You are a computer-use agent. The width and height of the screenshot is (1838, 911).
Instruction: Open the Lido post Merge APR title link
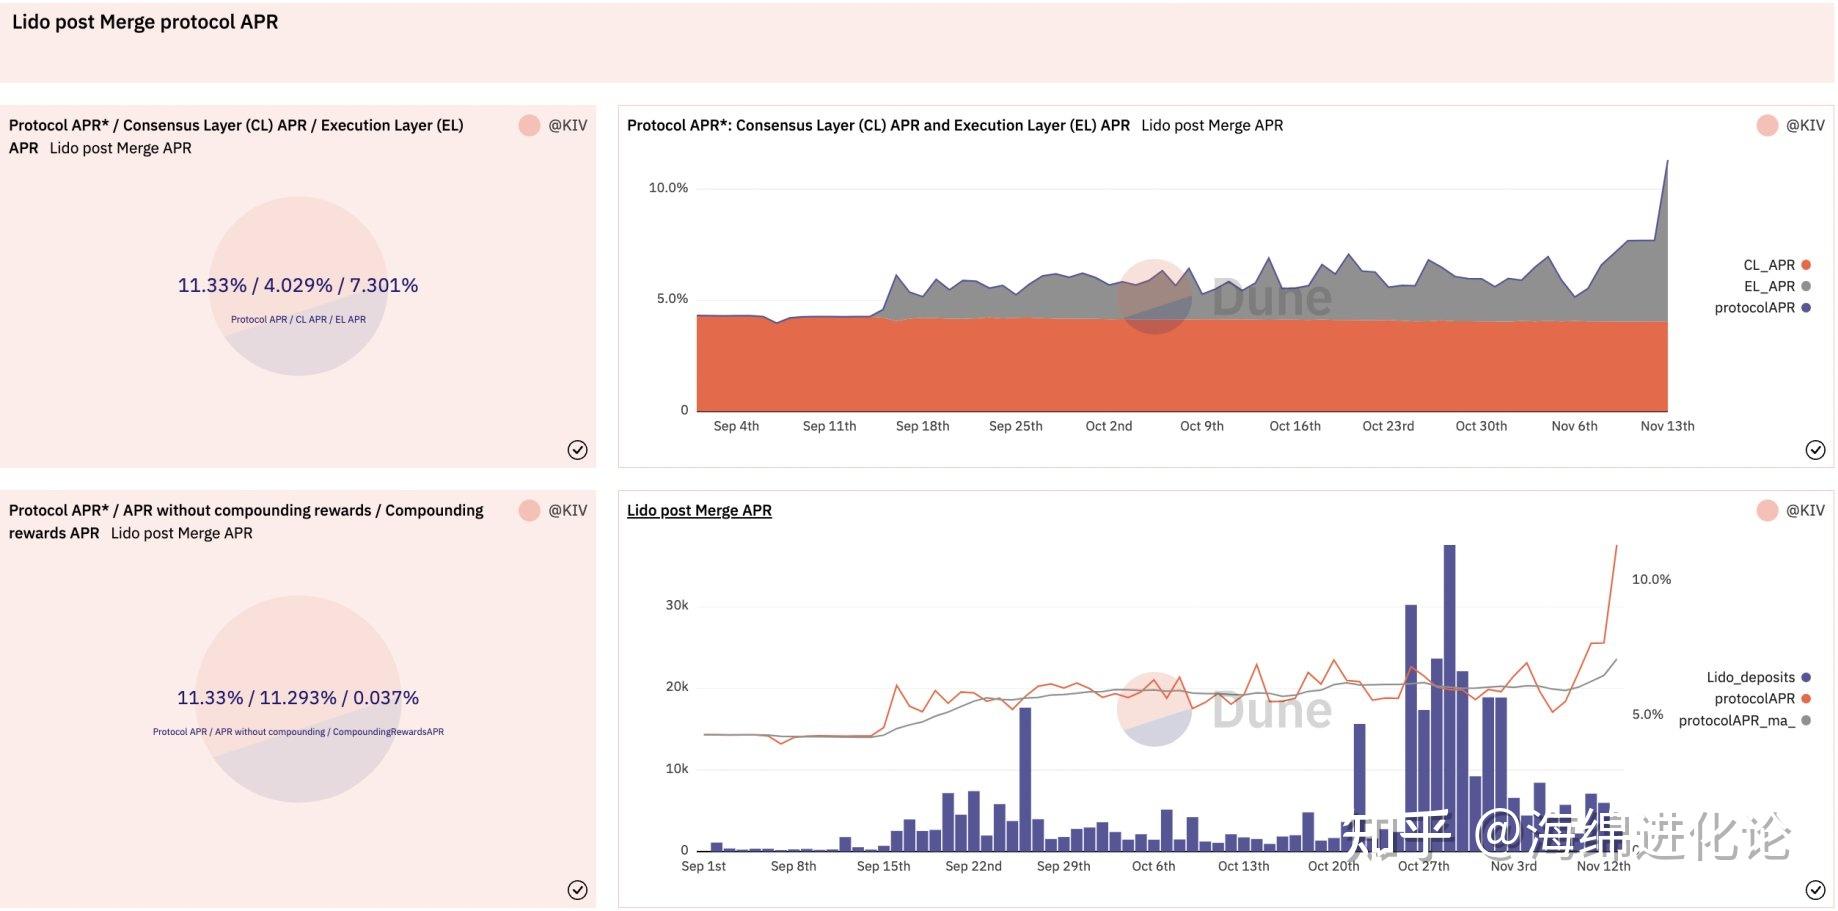pos(699,510)
